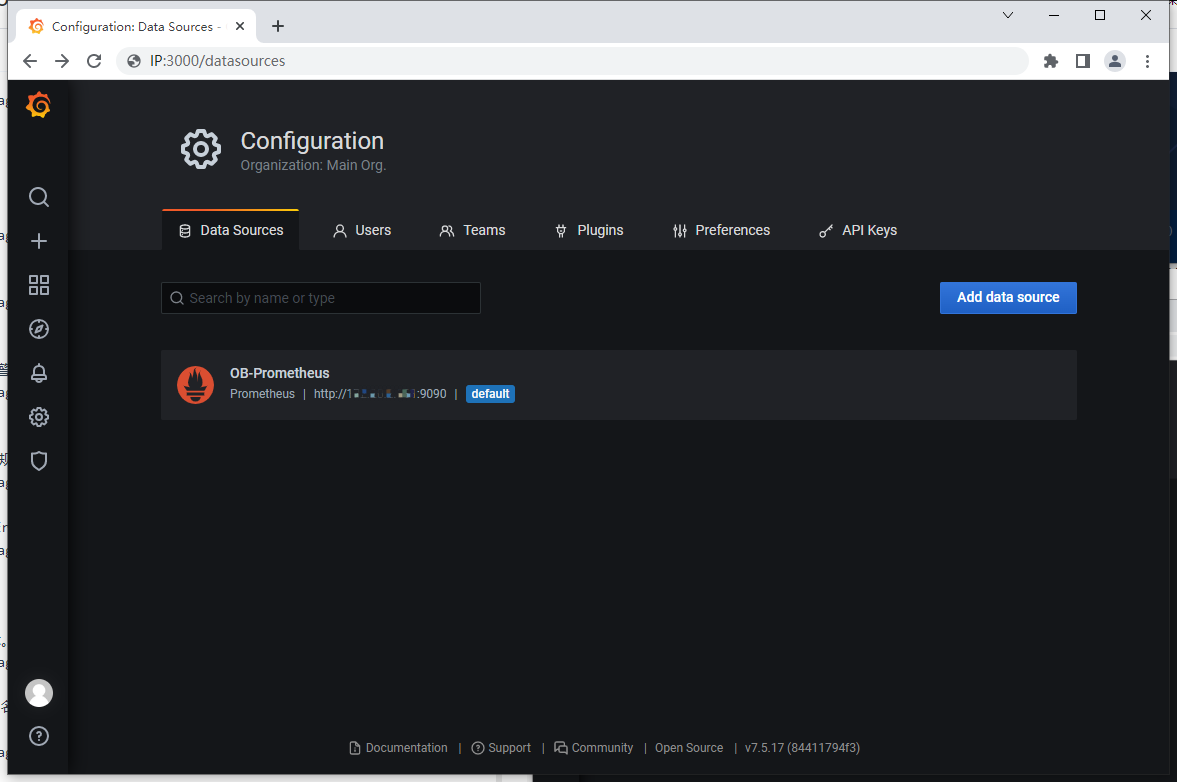Click the Add data source button
Image resolution: width=1177 pixels, height=782 pixels.
click(1008, 298)
